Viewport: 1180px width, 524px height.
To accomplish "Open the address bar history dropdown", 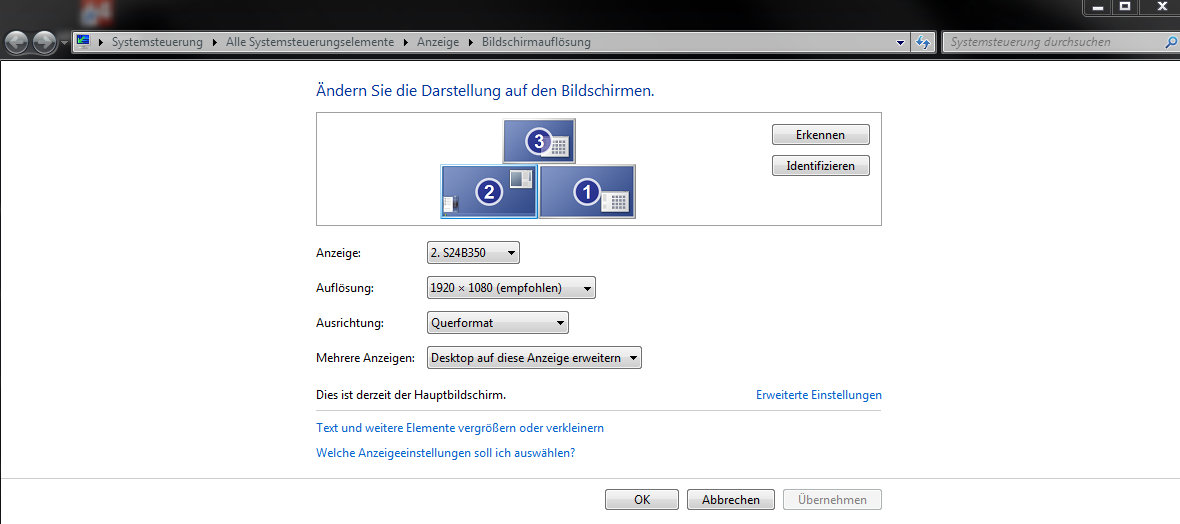I will [901, 43].
